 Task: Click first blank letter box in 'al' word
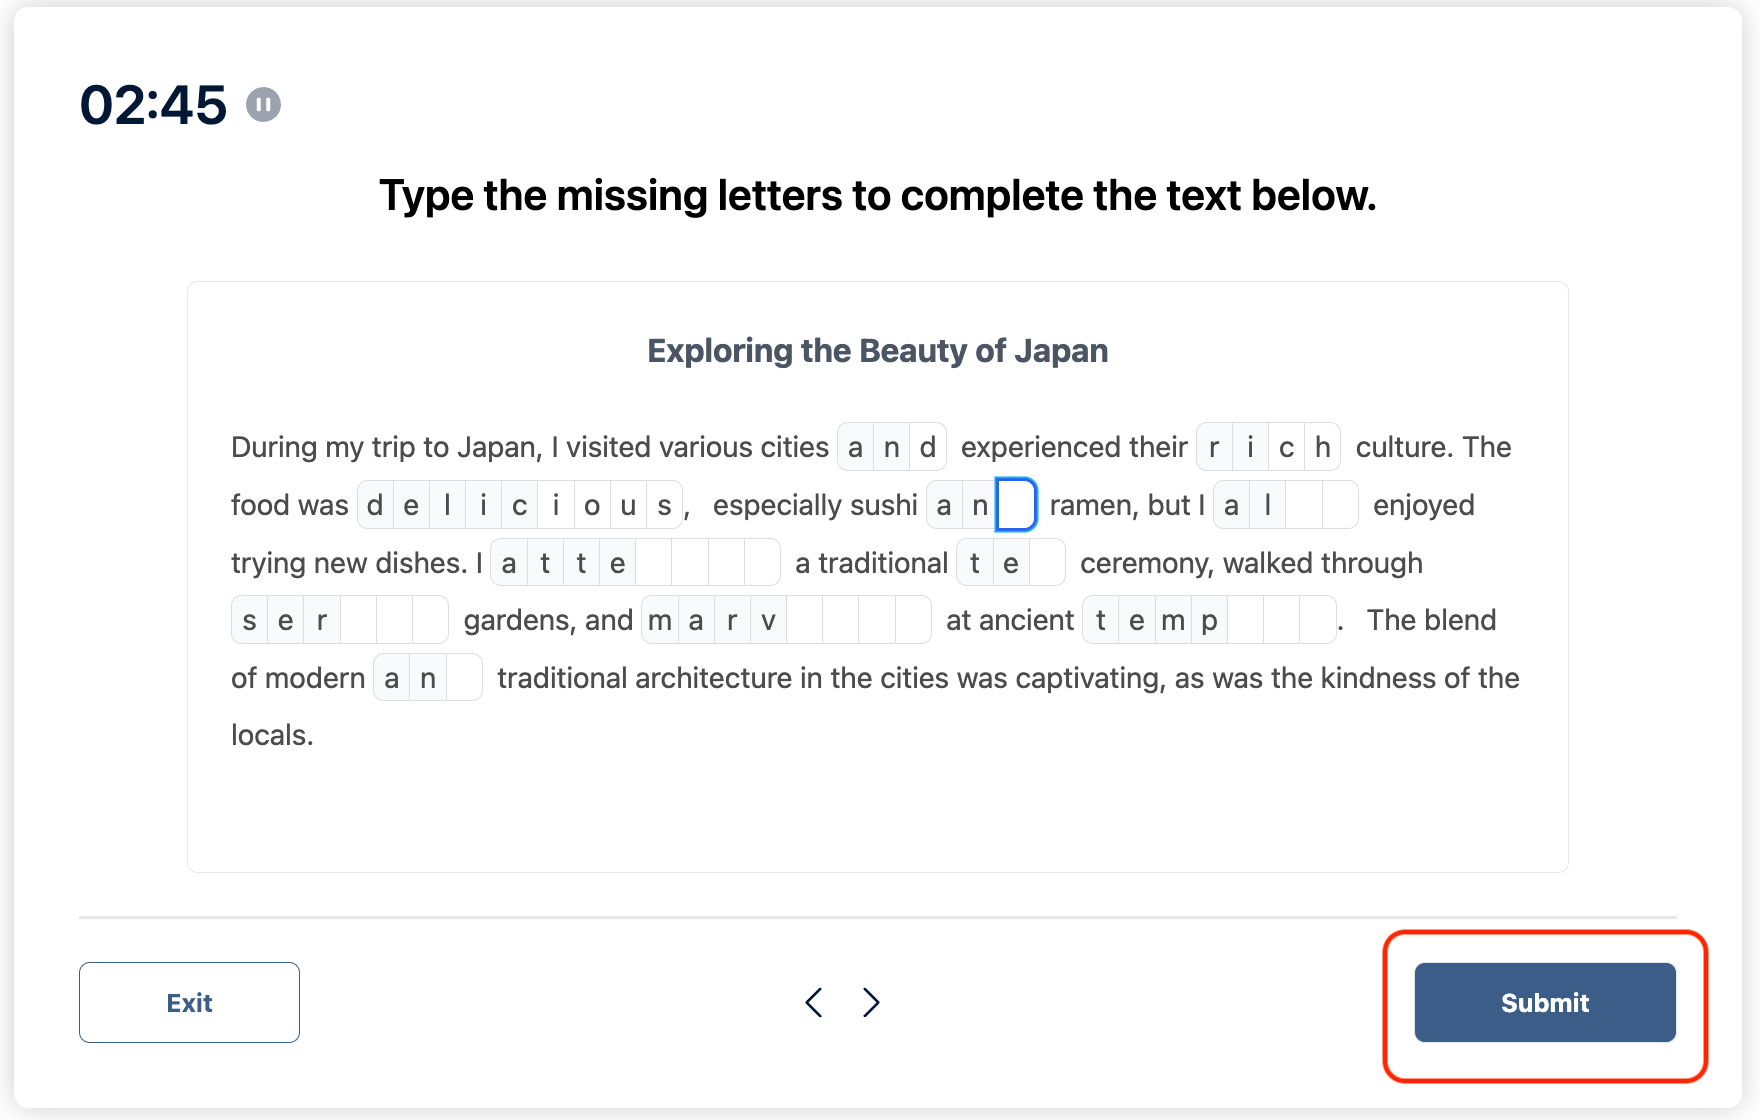pyautogui.click(x=1304, y=505)
